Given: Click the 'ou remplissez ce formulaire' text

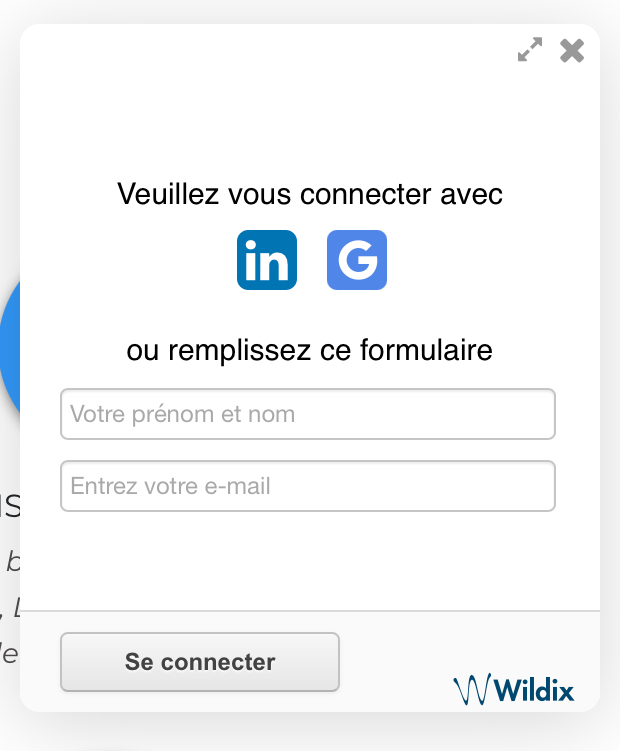Looking at the screenshot, I should [310, 350].
